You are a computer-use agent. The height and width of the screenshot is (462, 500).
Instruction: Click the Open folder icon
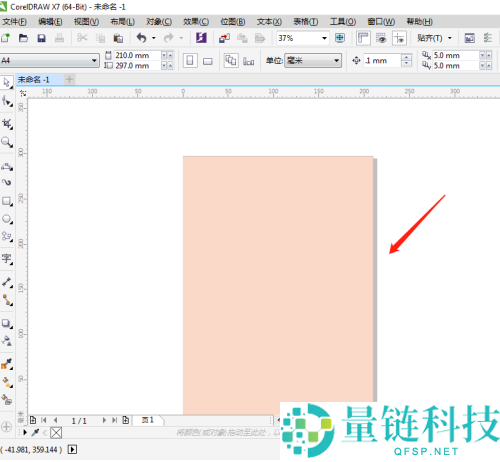[x=23, y=38]
